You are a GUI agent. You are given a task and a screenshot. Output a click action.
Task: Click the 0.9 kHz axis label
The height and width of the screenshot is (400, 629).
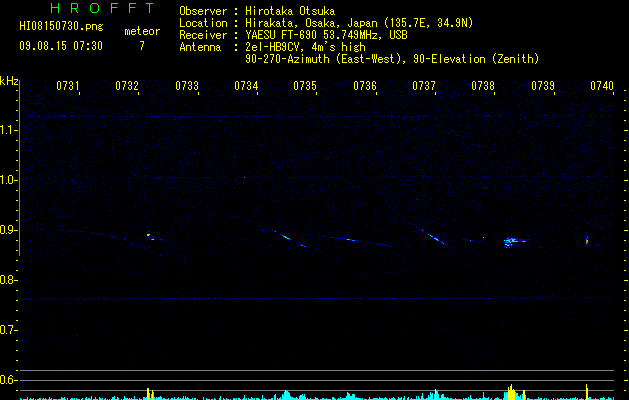pos(8,230)
